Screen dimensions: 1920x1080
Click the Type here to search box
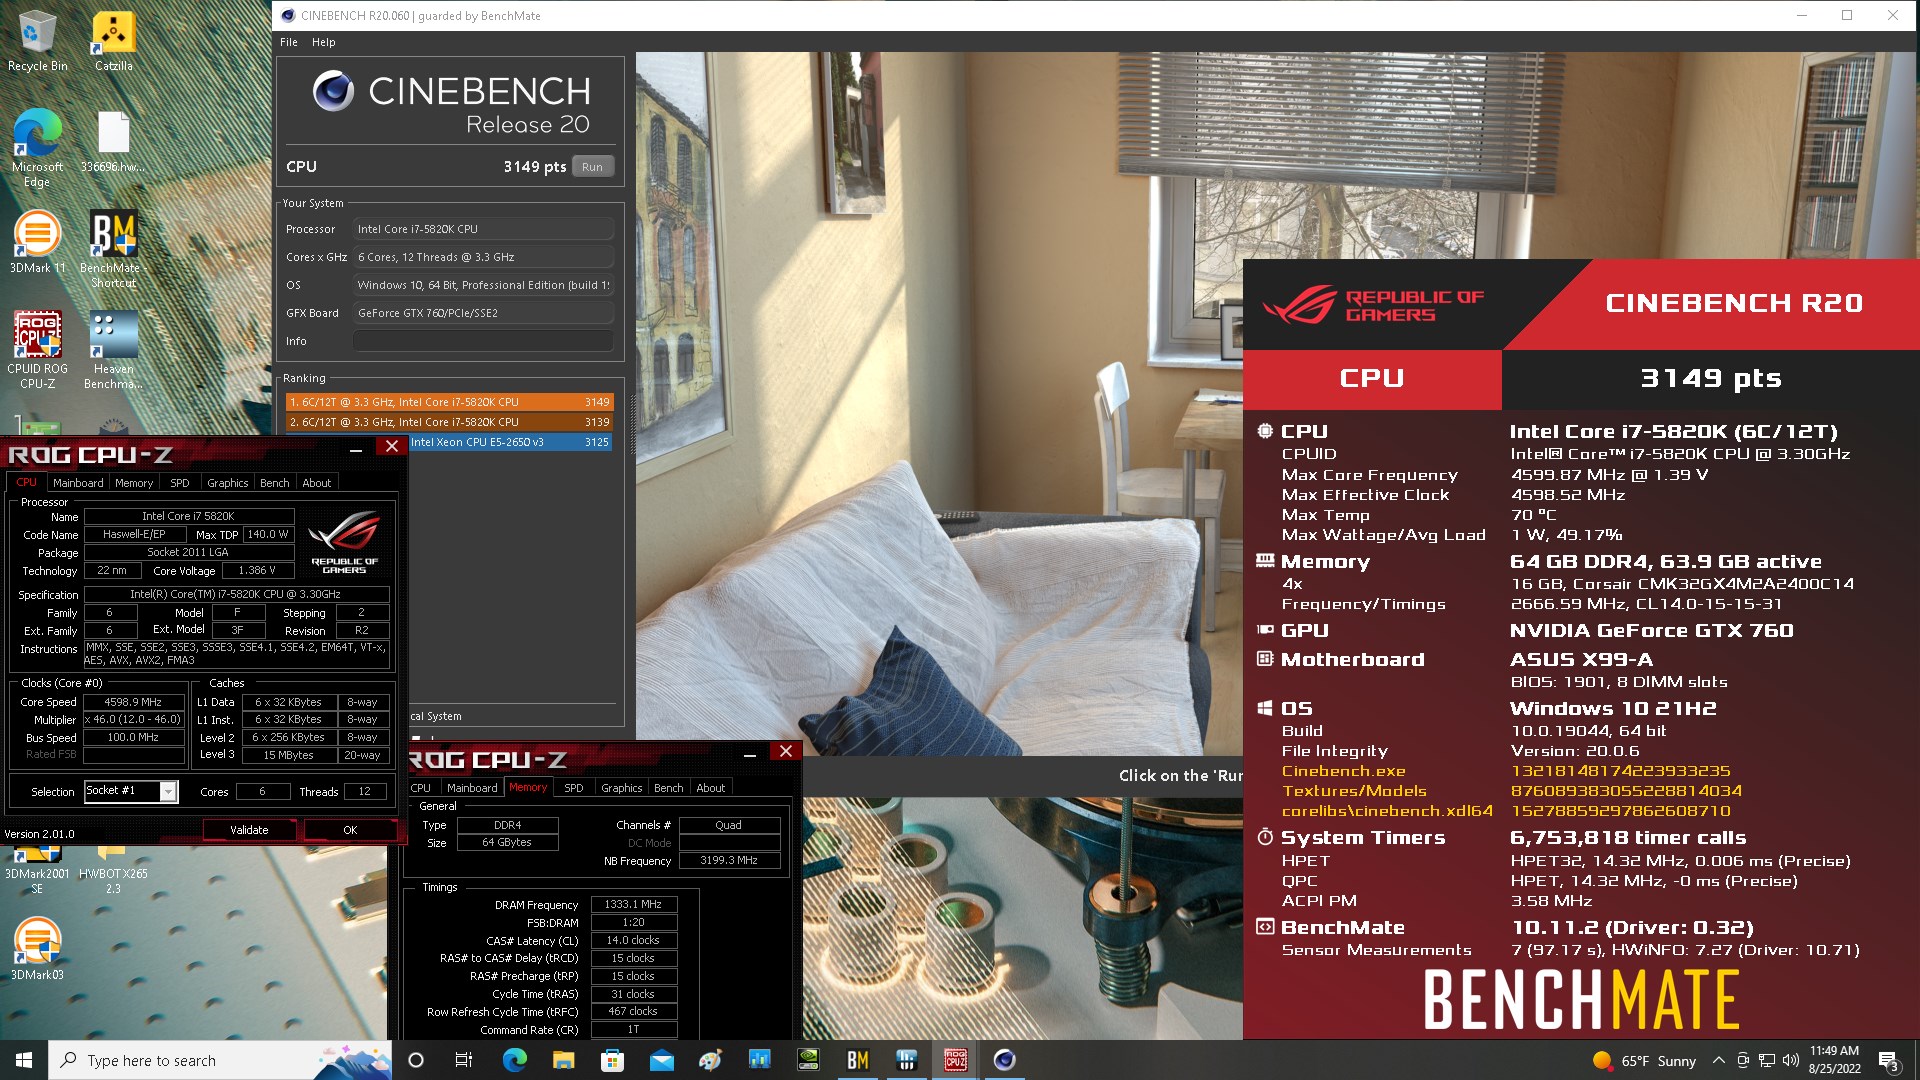(218, 1060)
